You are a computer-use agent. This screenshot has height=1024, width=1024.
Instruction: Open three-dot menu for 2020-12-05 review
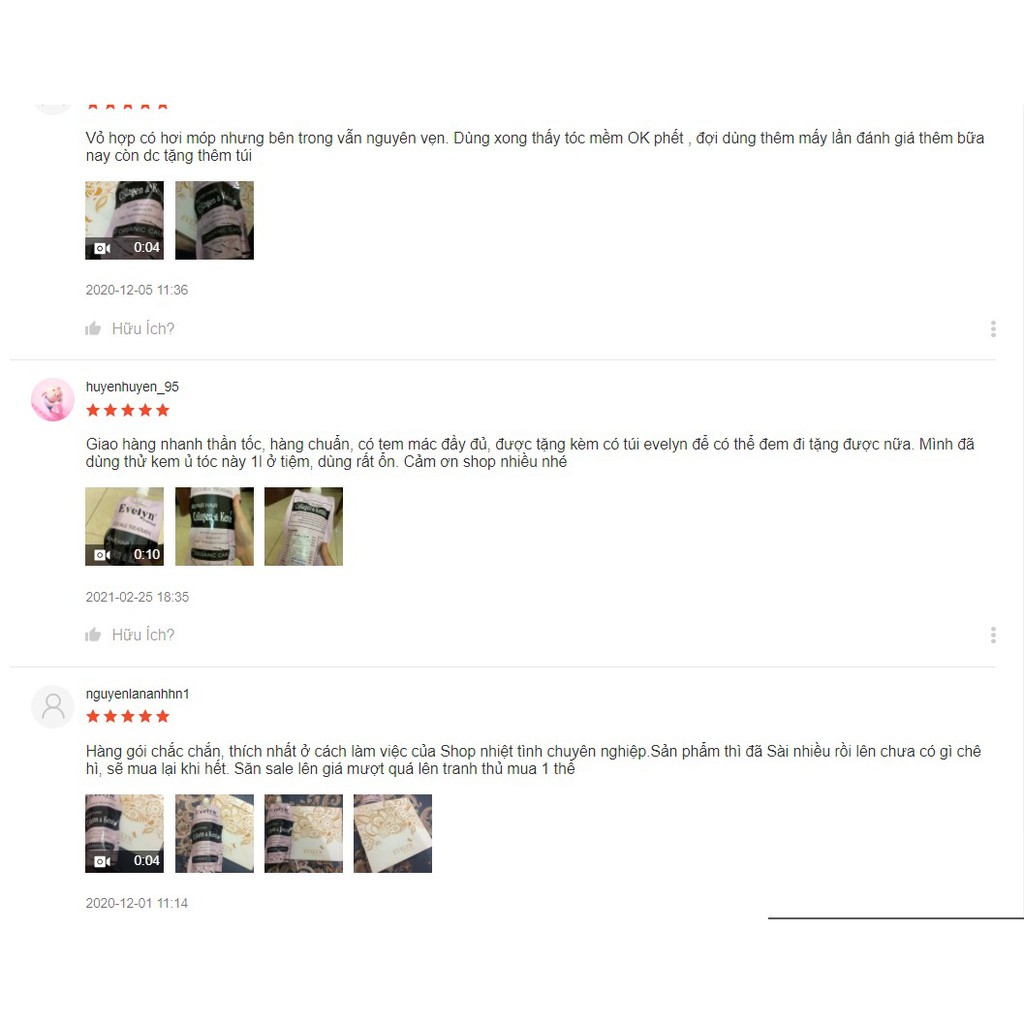(x=993, y=328)
